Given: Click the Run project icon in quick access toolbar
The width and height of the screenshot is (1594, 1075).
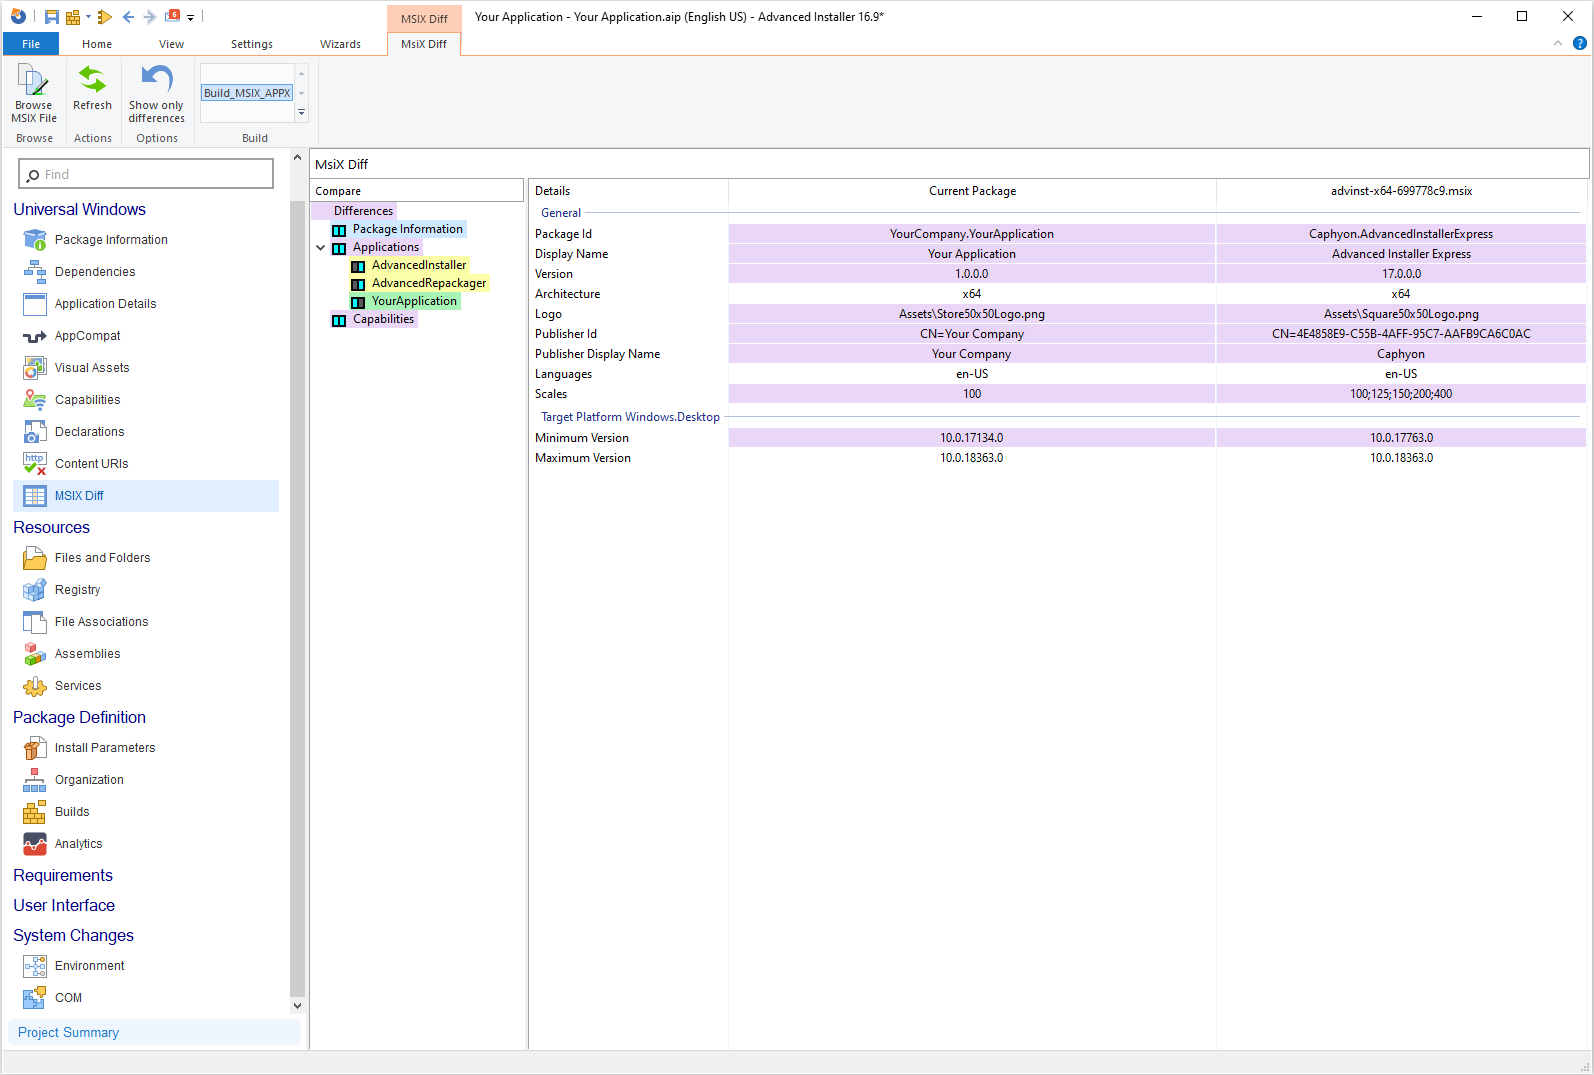Looking at the screenshot, I should coord(105,17).
